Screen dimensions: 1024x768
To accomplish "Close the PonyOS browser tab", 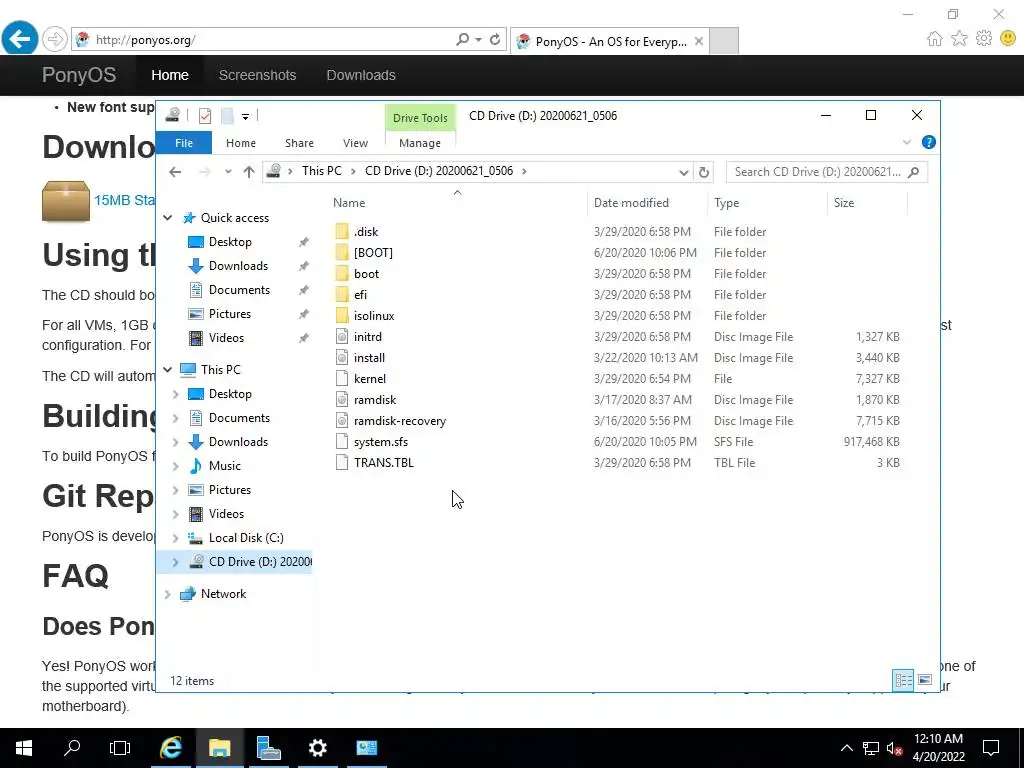I will [699, 41].
